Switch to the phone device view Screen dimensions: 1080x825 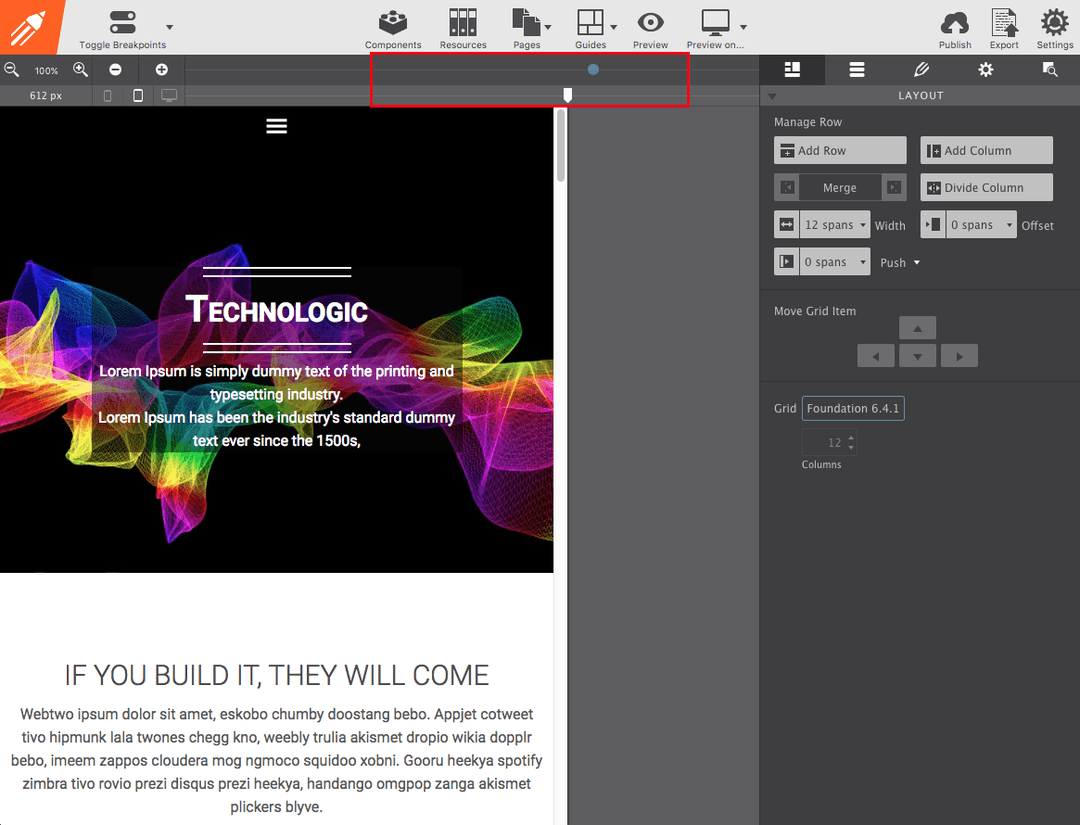click(108, 96)
